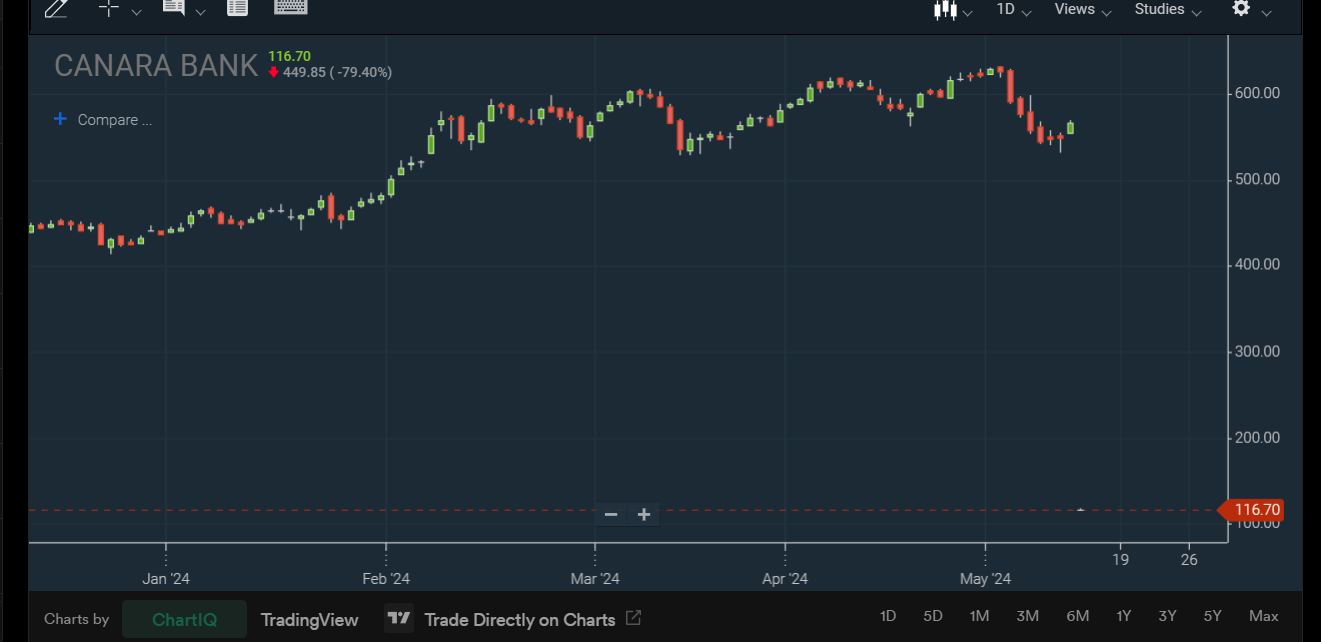Switch chart provider to ChartIQ
Image resolution: width=1321 pixels, height=642 pixels.
point(184,620)
